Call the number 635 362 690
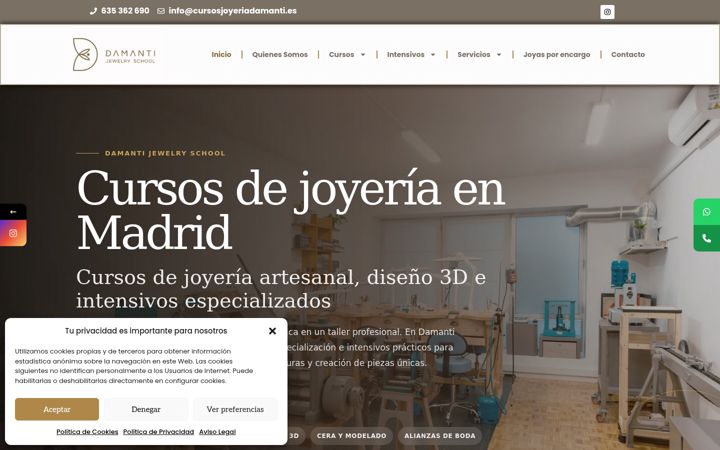720x450 pixels. tap(125, 11)
